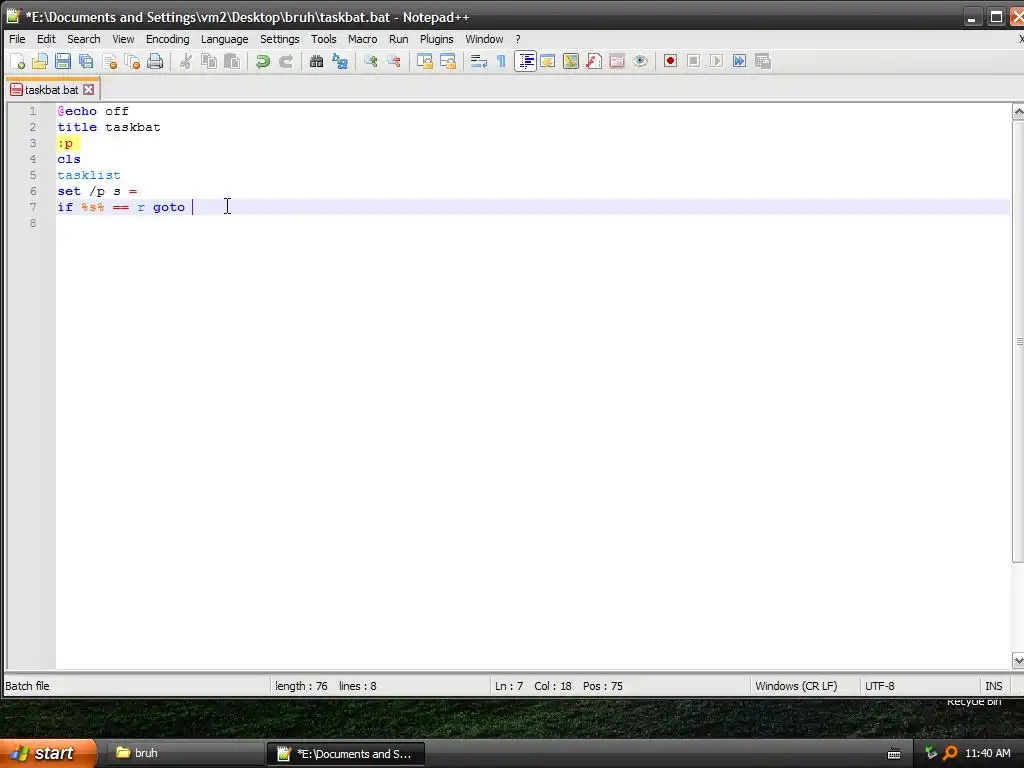Click the Open file folder icon
This screenshot has height=768, width=1024.
coord(40,61)
